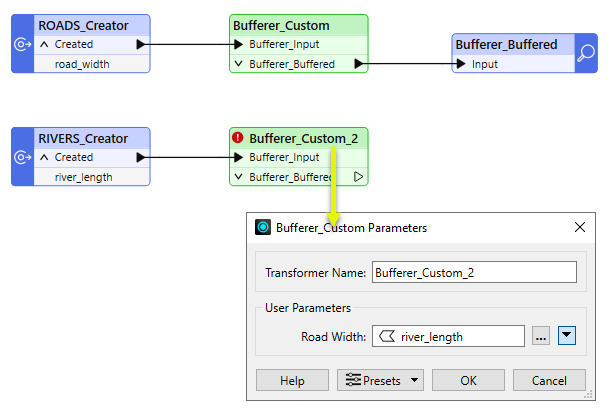This screenshot has height=411, width=608.
Task: Click the RIVERS_Creator source icon
Action: pos(23,157)
